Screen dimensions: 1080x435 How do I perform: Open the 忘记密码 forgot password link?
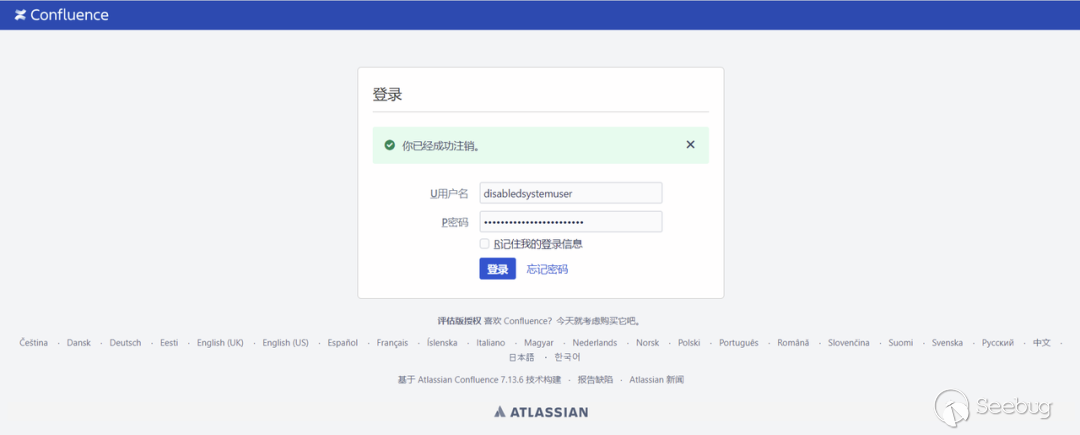pyautogui.click(x=548, y=269)
